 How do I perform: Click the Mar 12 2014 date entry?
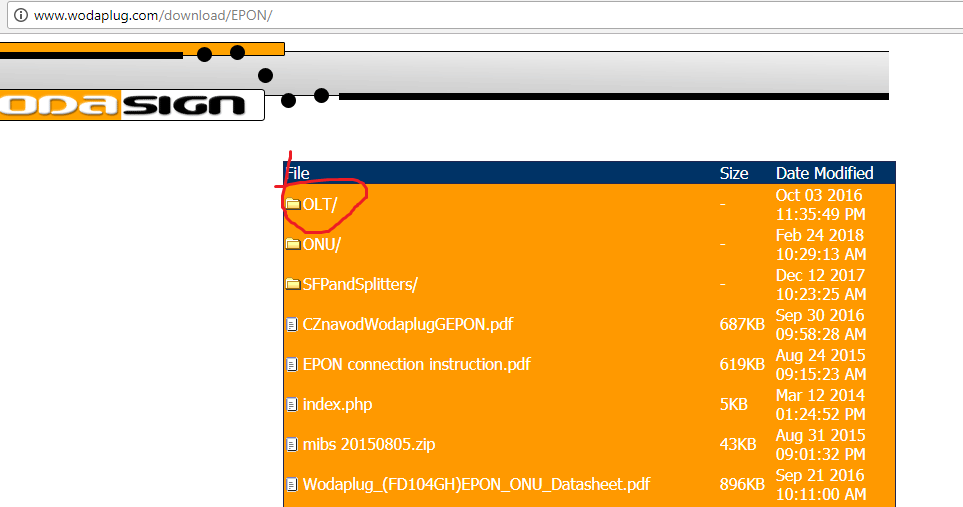(x=821, y=404)
